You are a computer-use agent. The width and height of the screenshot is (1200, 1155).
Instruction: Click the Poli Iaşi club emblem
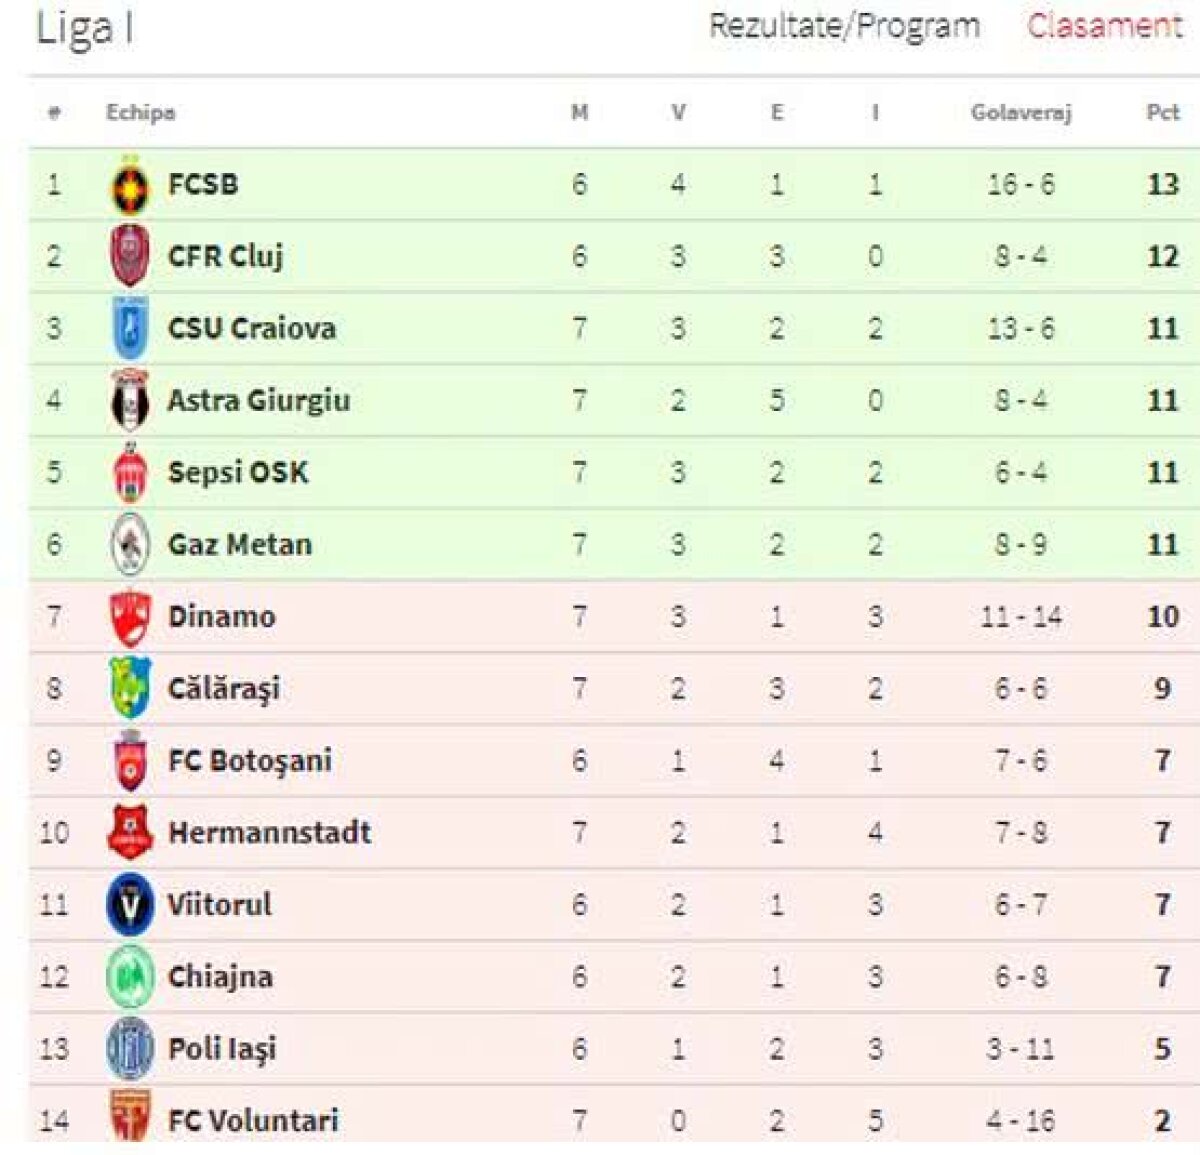click(x=129, y=1048)
